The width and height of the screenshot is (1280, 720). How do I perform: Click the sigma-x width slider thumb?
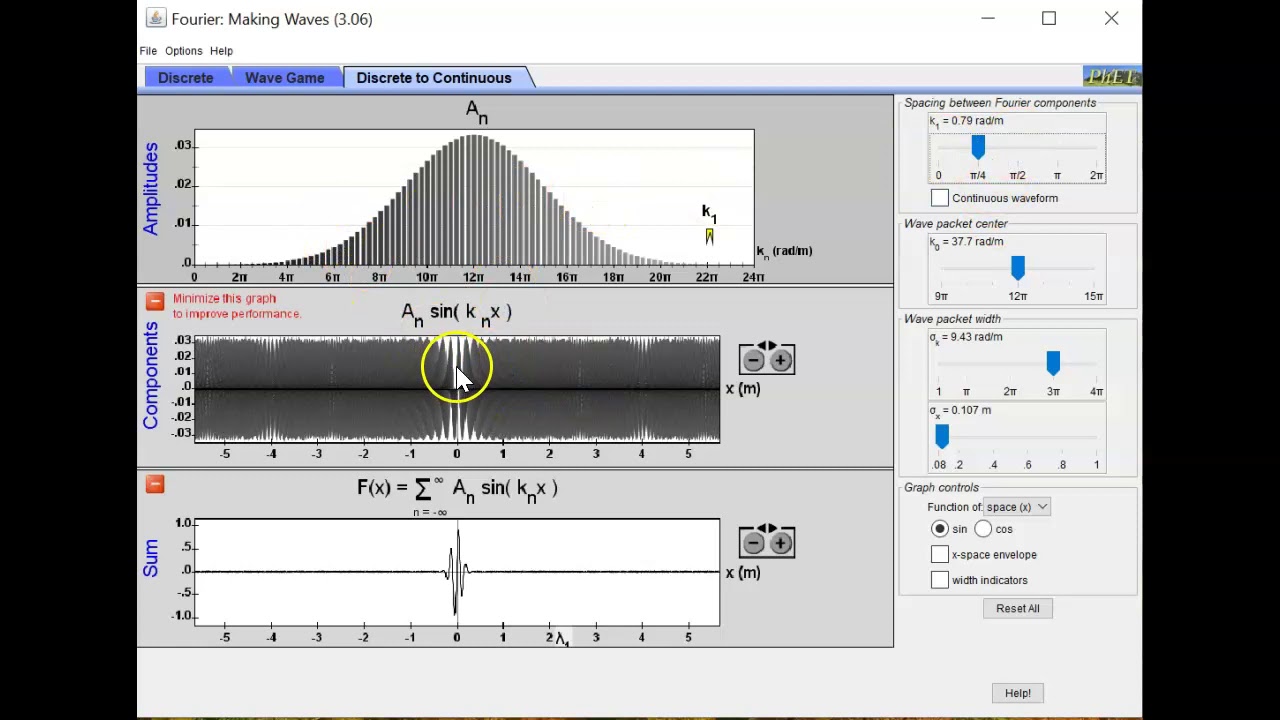942,436
